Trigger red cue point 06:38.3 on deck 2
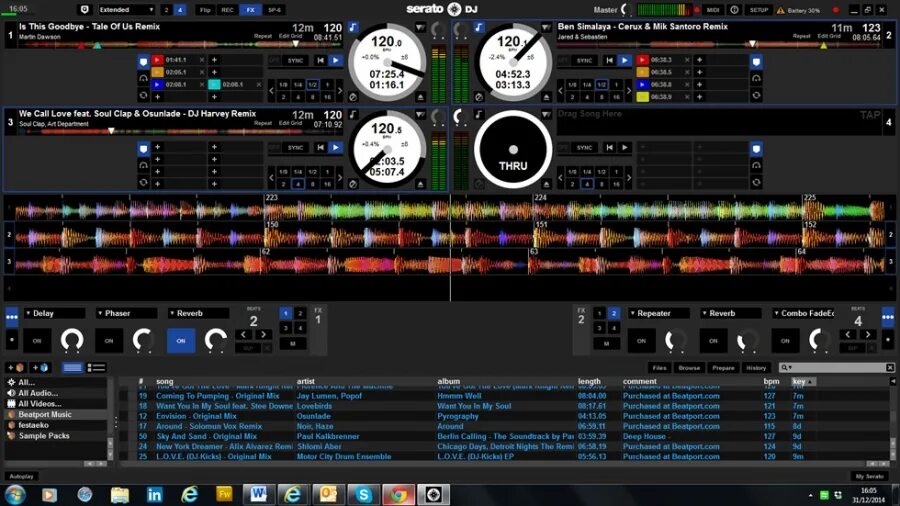Screen dimensions: 900x506 click(642, 60)
